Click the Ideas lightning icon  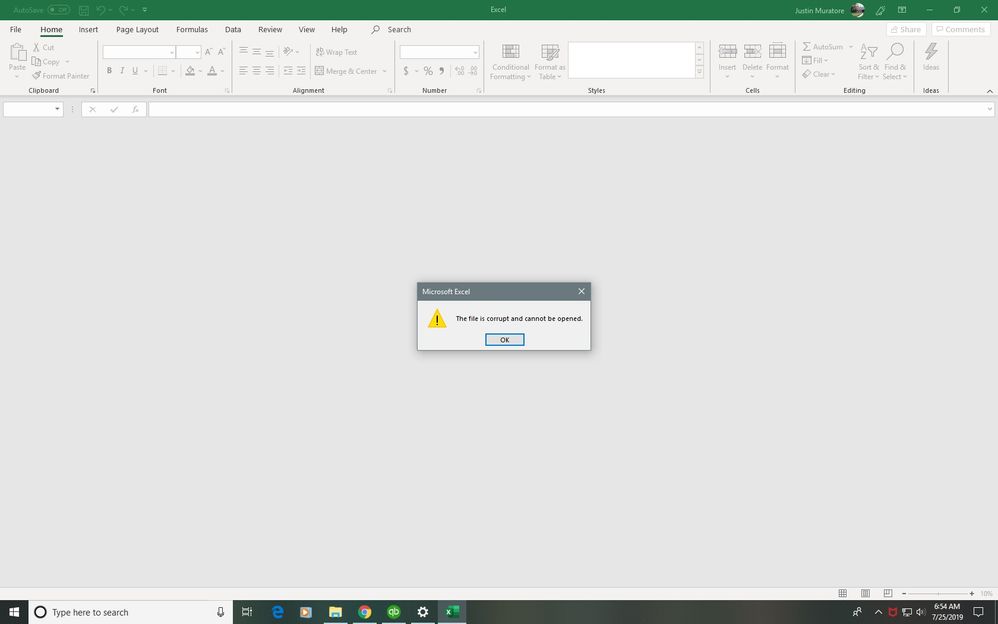click(x=931, y=52)
